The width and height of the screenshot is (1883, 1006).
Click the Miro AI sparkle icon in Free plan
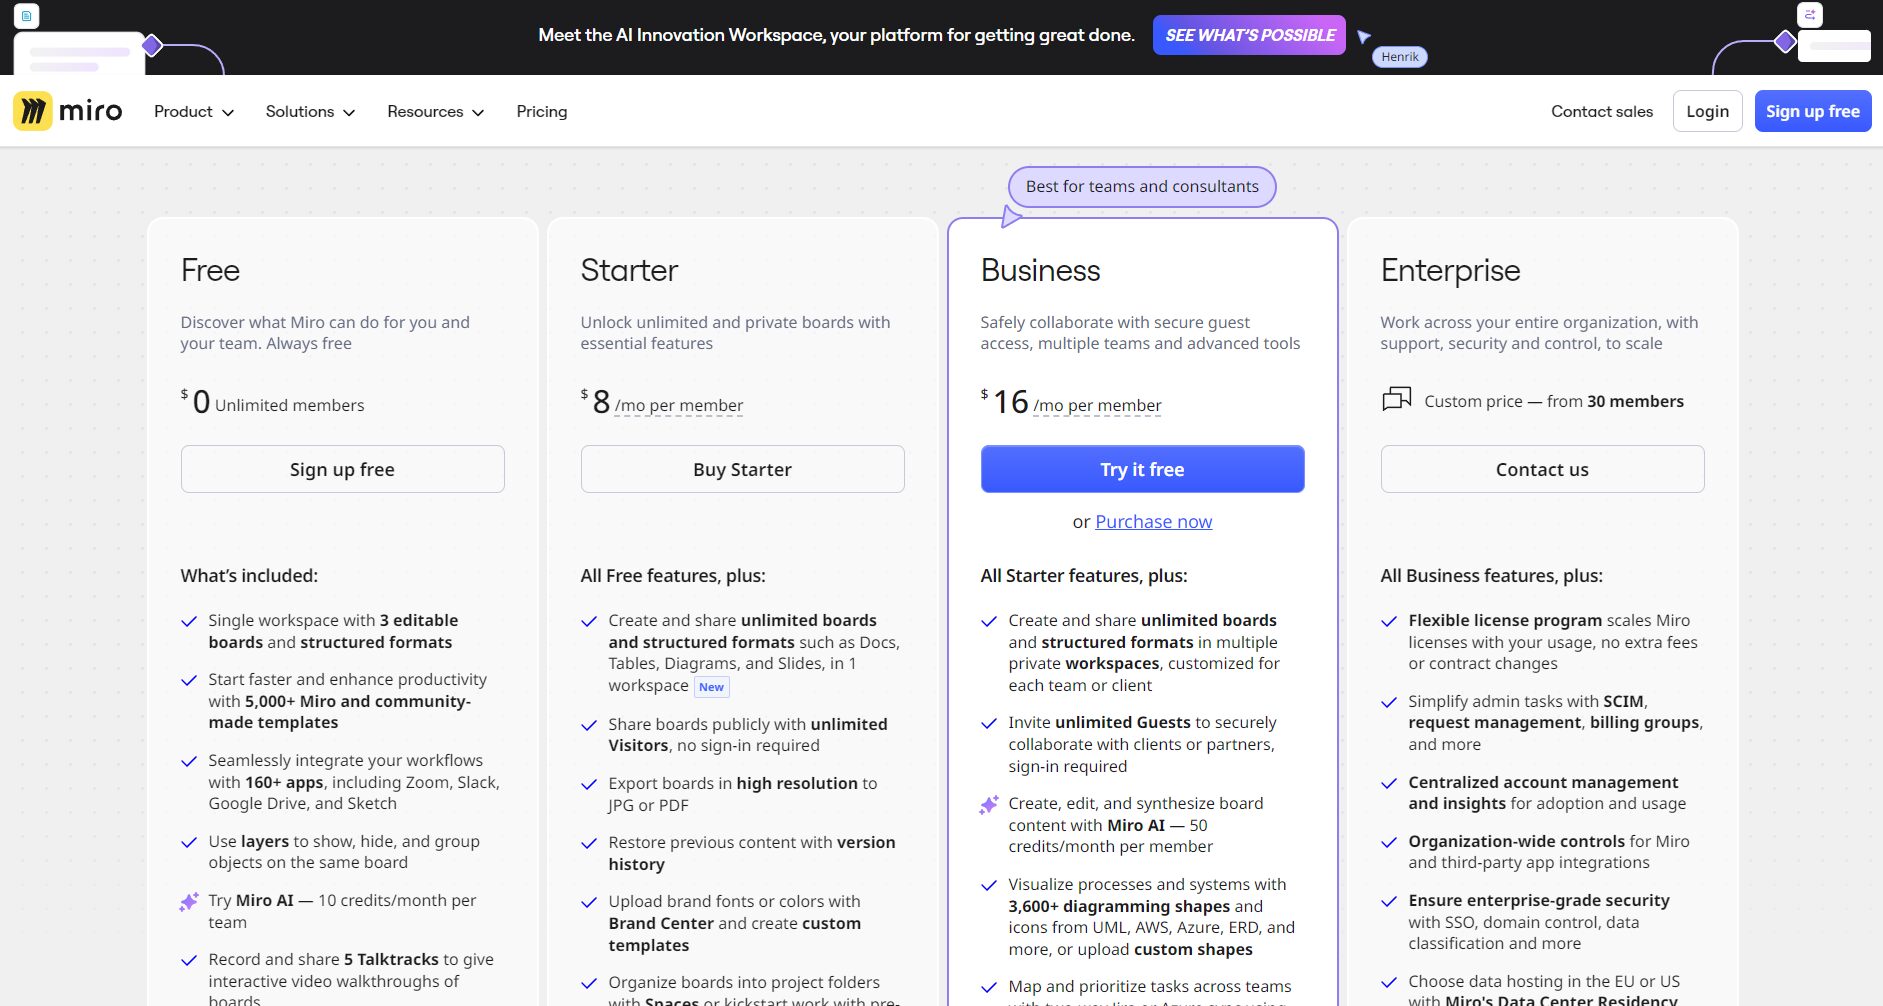pyautogui.click(x=189, y=902)
